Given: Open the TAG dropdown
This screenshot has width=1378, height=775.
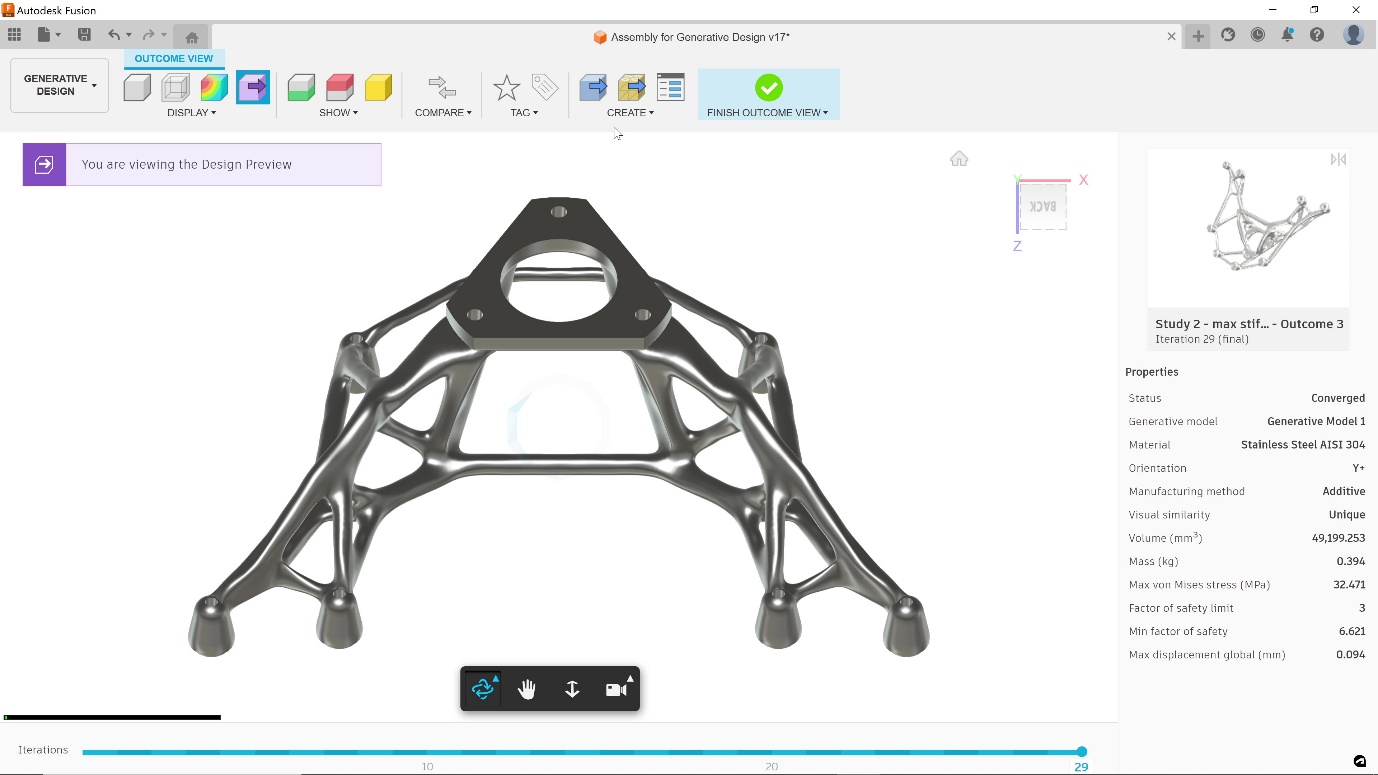Looking at the screenshot, I should tap(521, 112).
